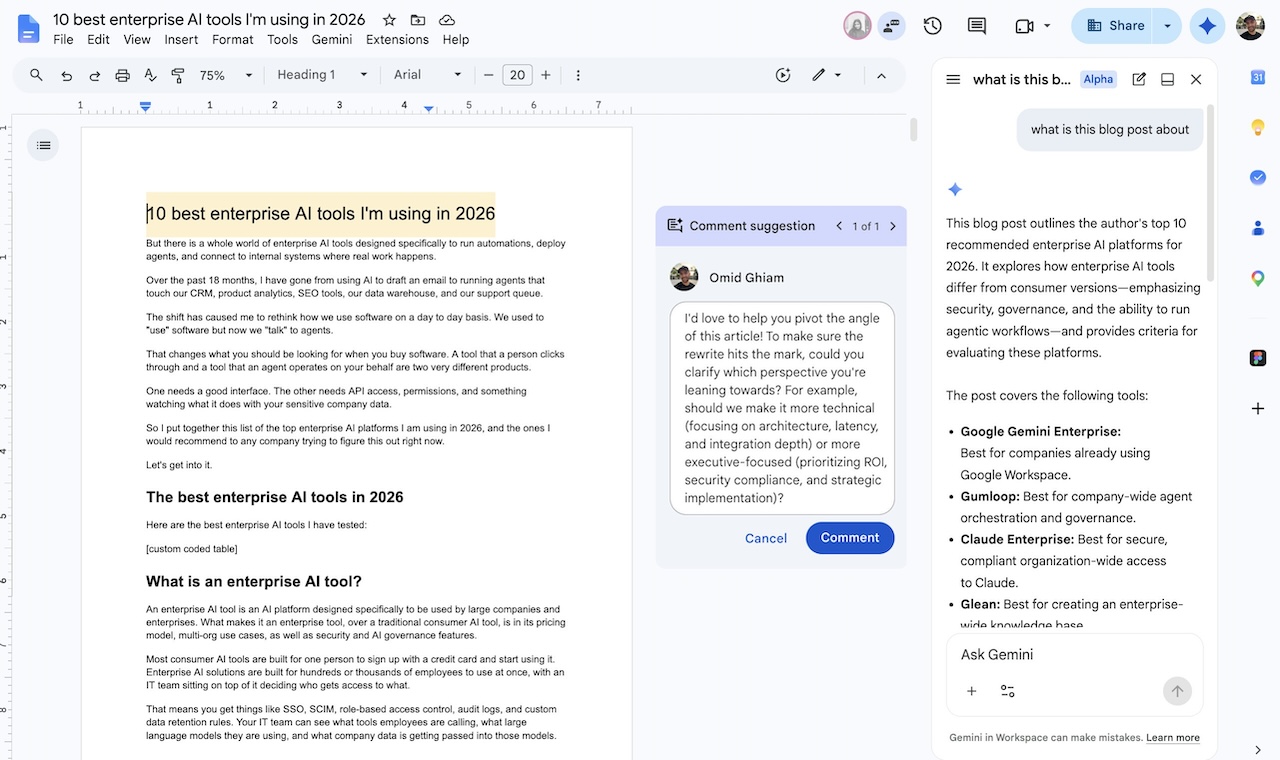1280x760 pixels.
Task: Open Google Keep in side rail
Action: [1258, 127]
